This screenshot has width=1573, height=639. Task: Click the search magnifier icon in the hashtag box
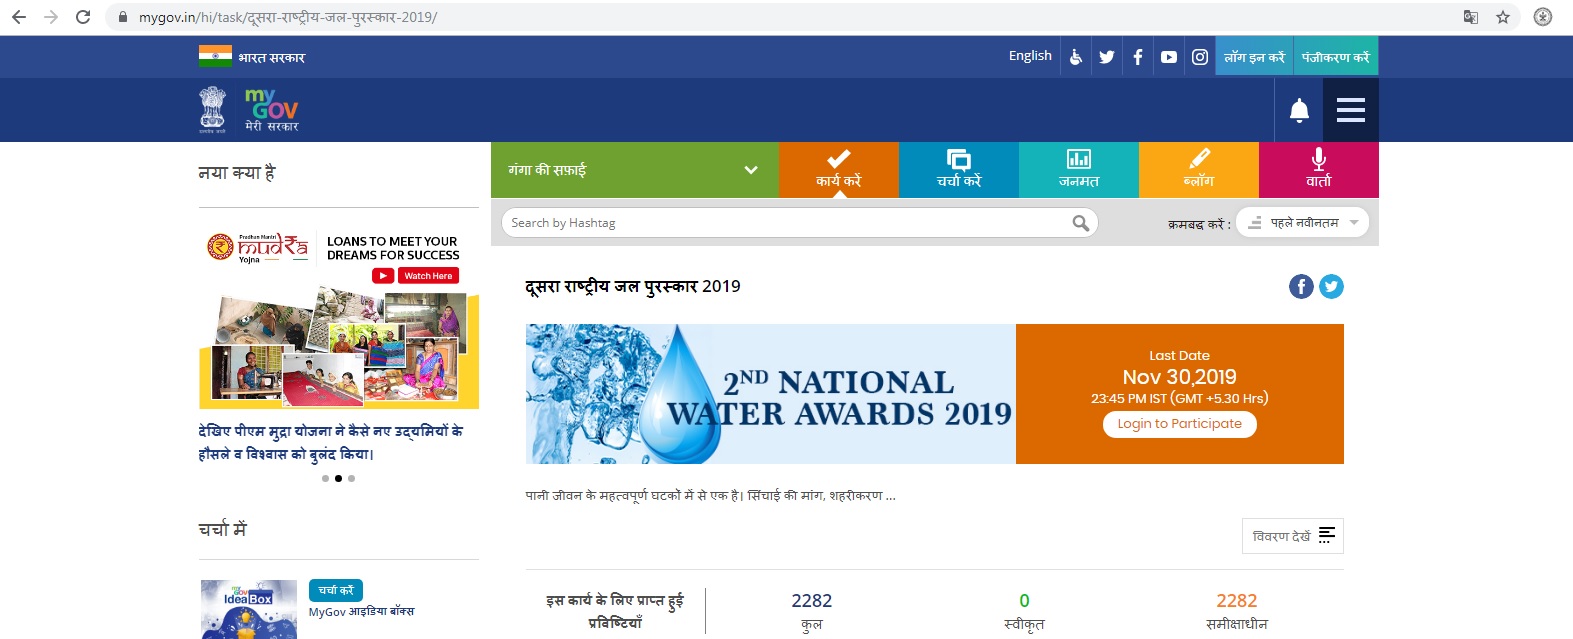[1081, 223]
